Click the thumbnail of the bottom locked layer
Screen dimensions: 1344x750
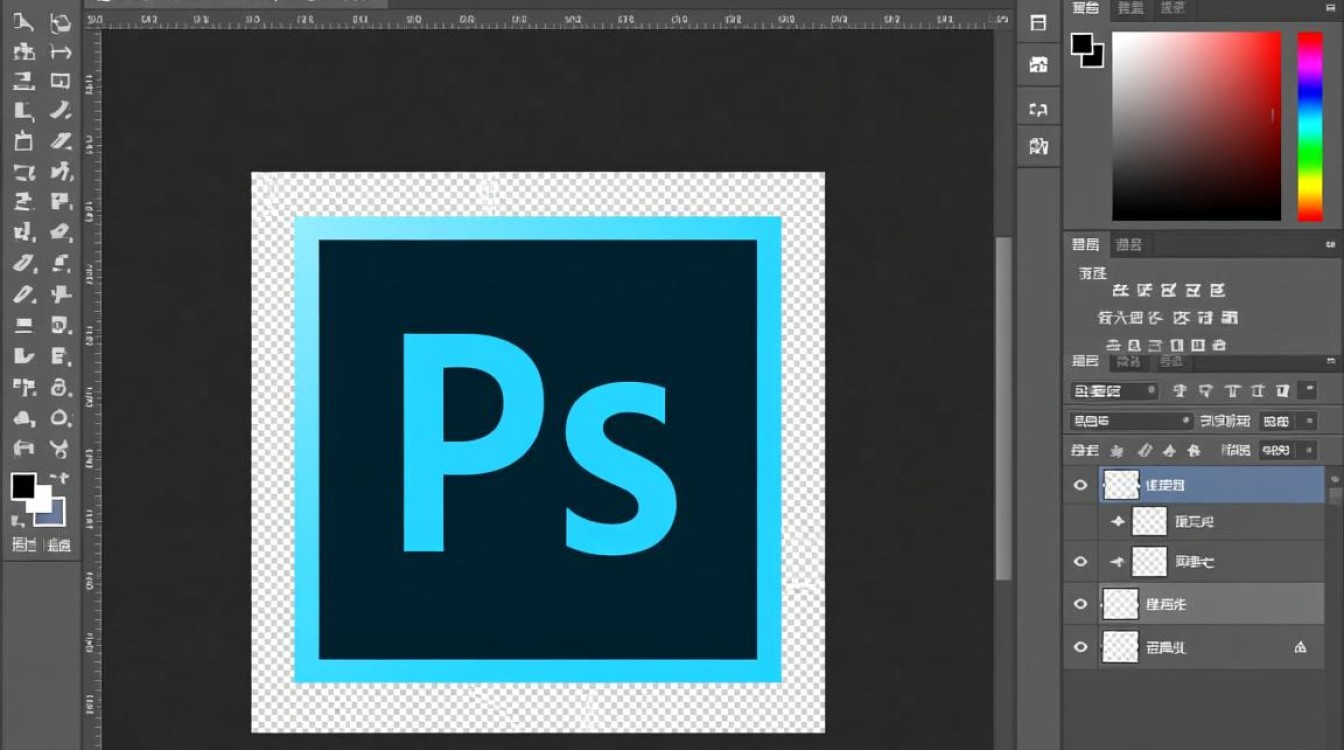(x=1121, y=647)
